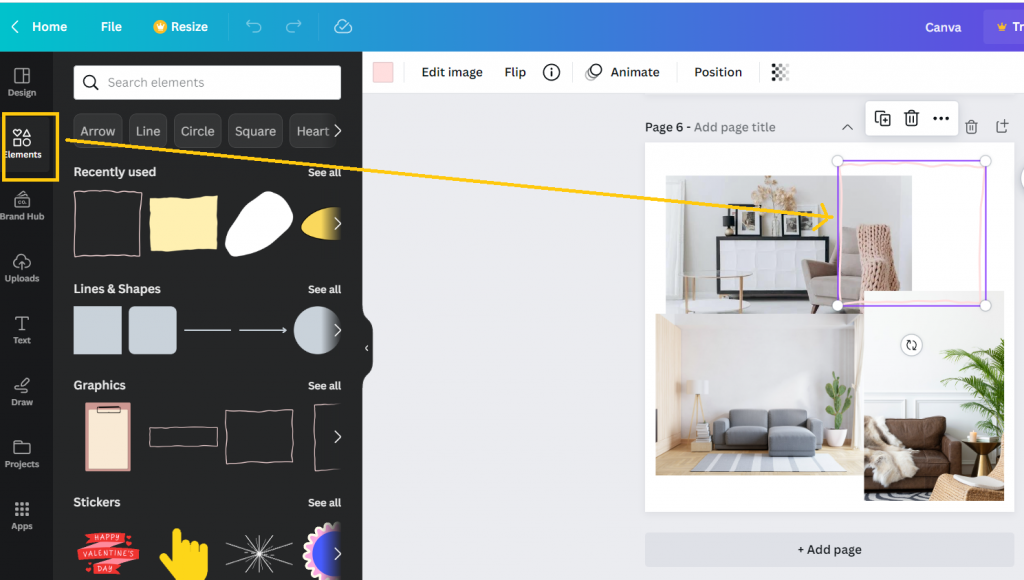Open the Text panel
The height and width of the screenshot is (580, 1024).
tap(22, 330)
